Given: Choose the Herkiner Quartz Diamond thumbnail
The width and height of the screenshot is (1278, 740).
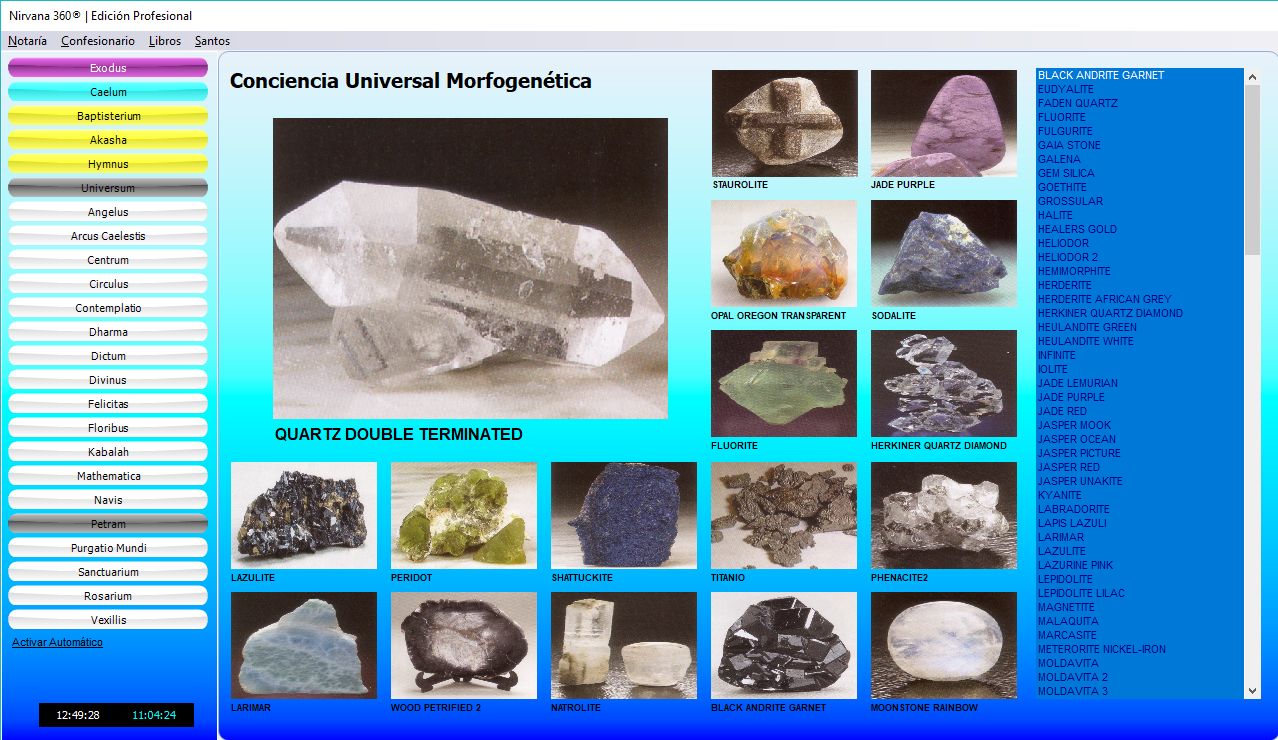Looking at the screenshot, I should [944, 383].
